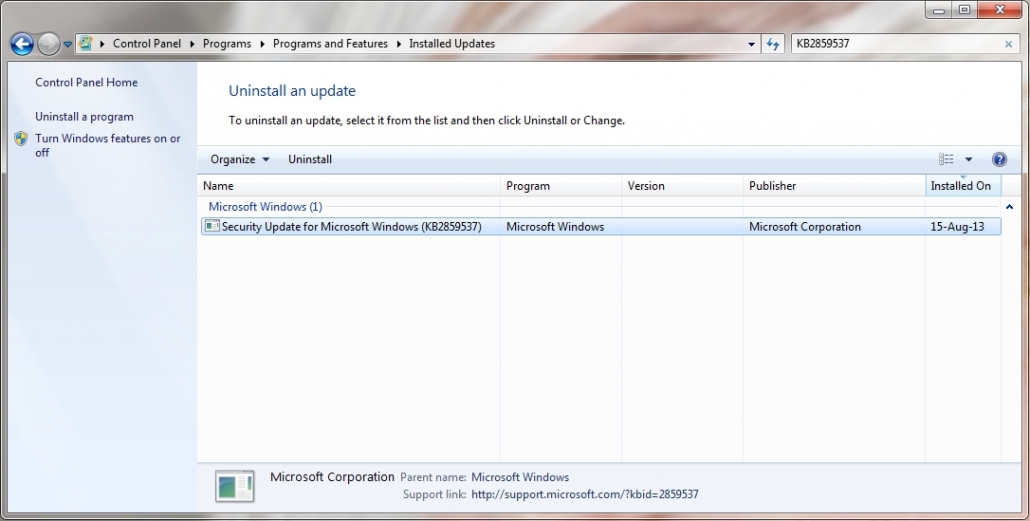Sort by the Publisher column header

[834, 186]
